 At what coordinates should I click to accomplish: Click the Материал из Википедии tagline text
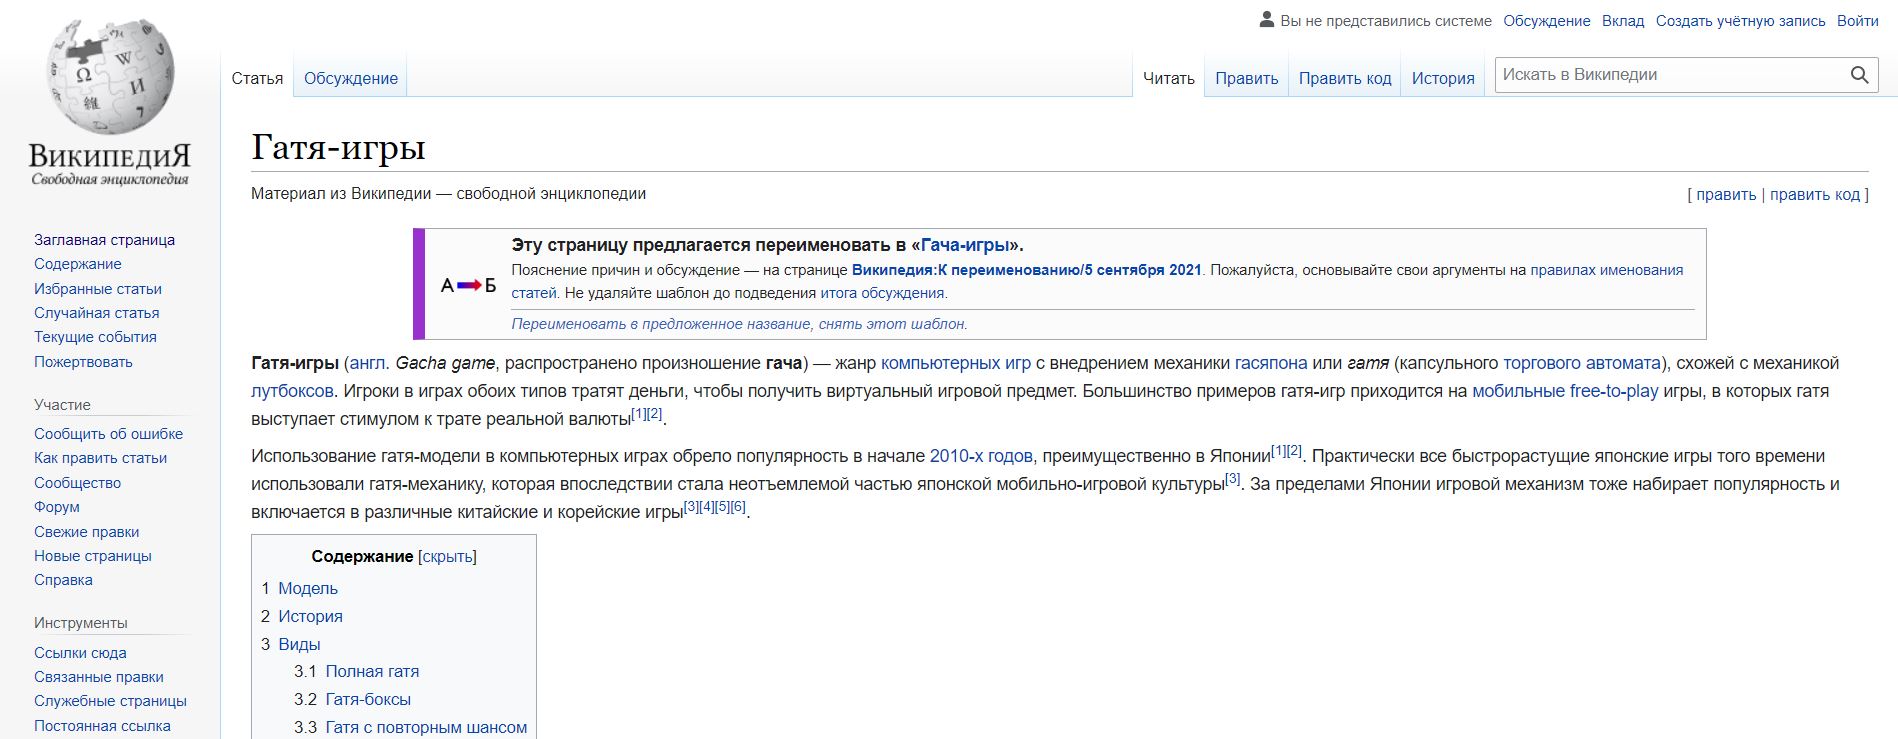[448, 194]
